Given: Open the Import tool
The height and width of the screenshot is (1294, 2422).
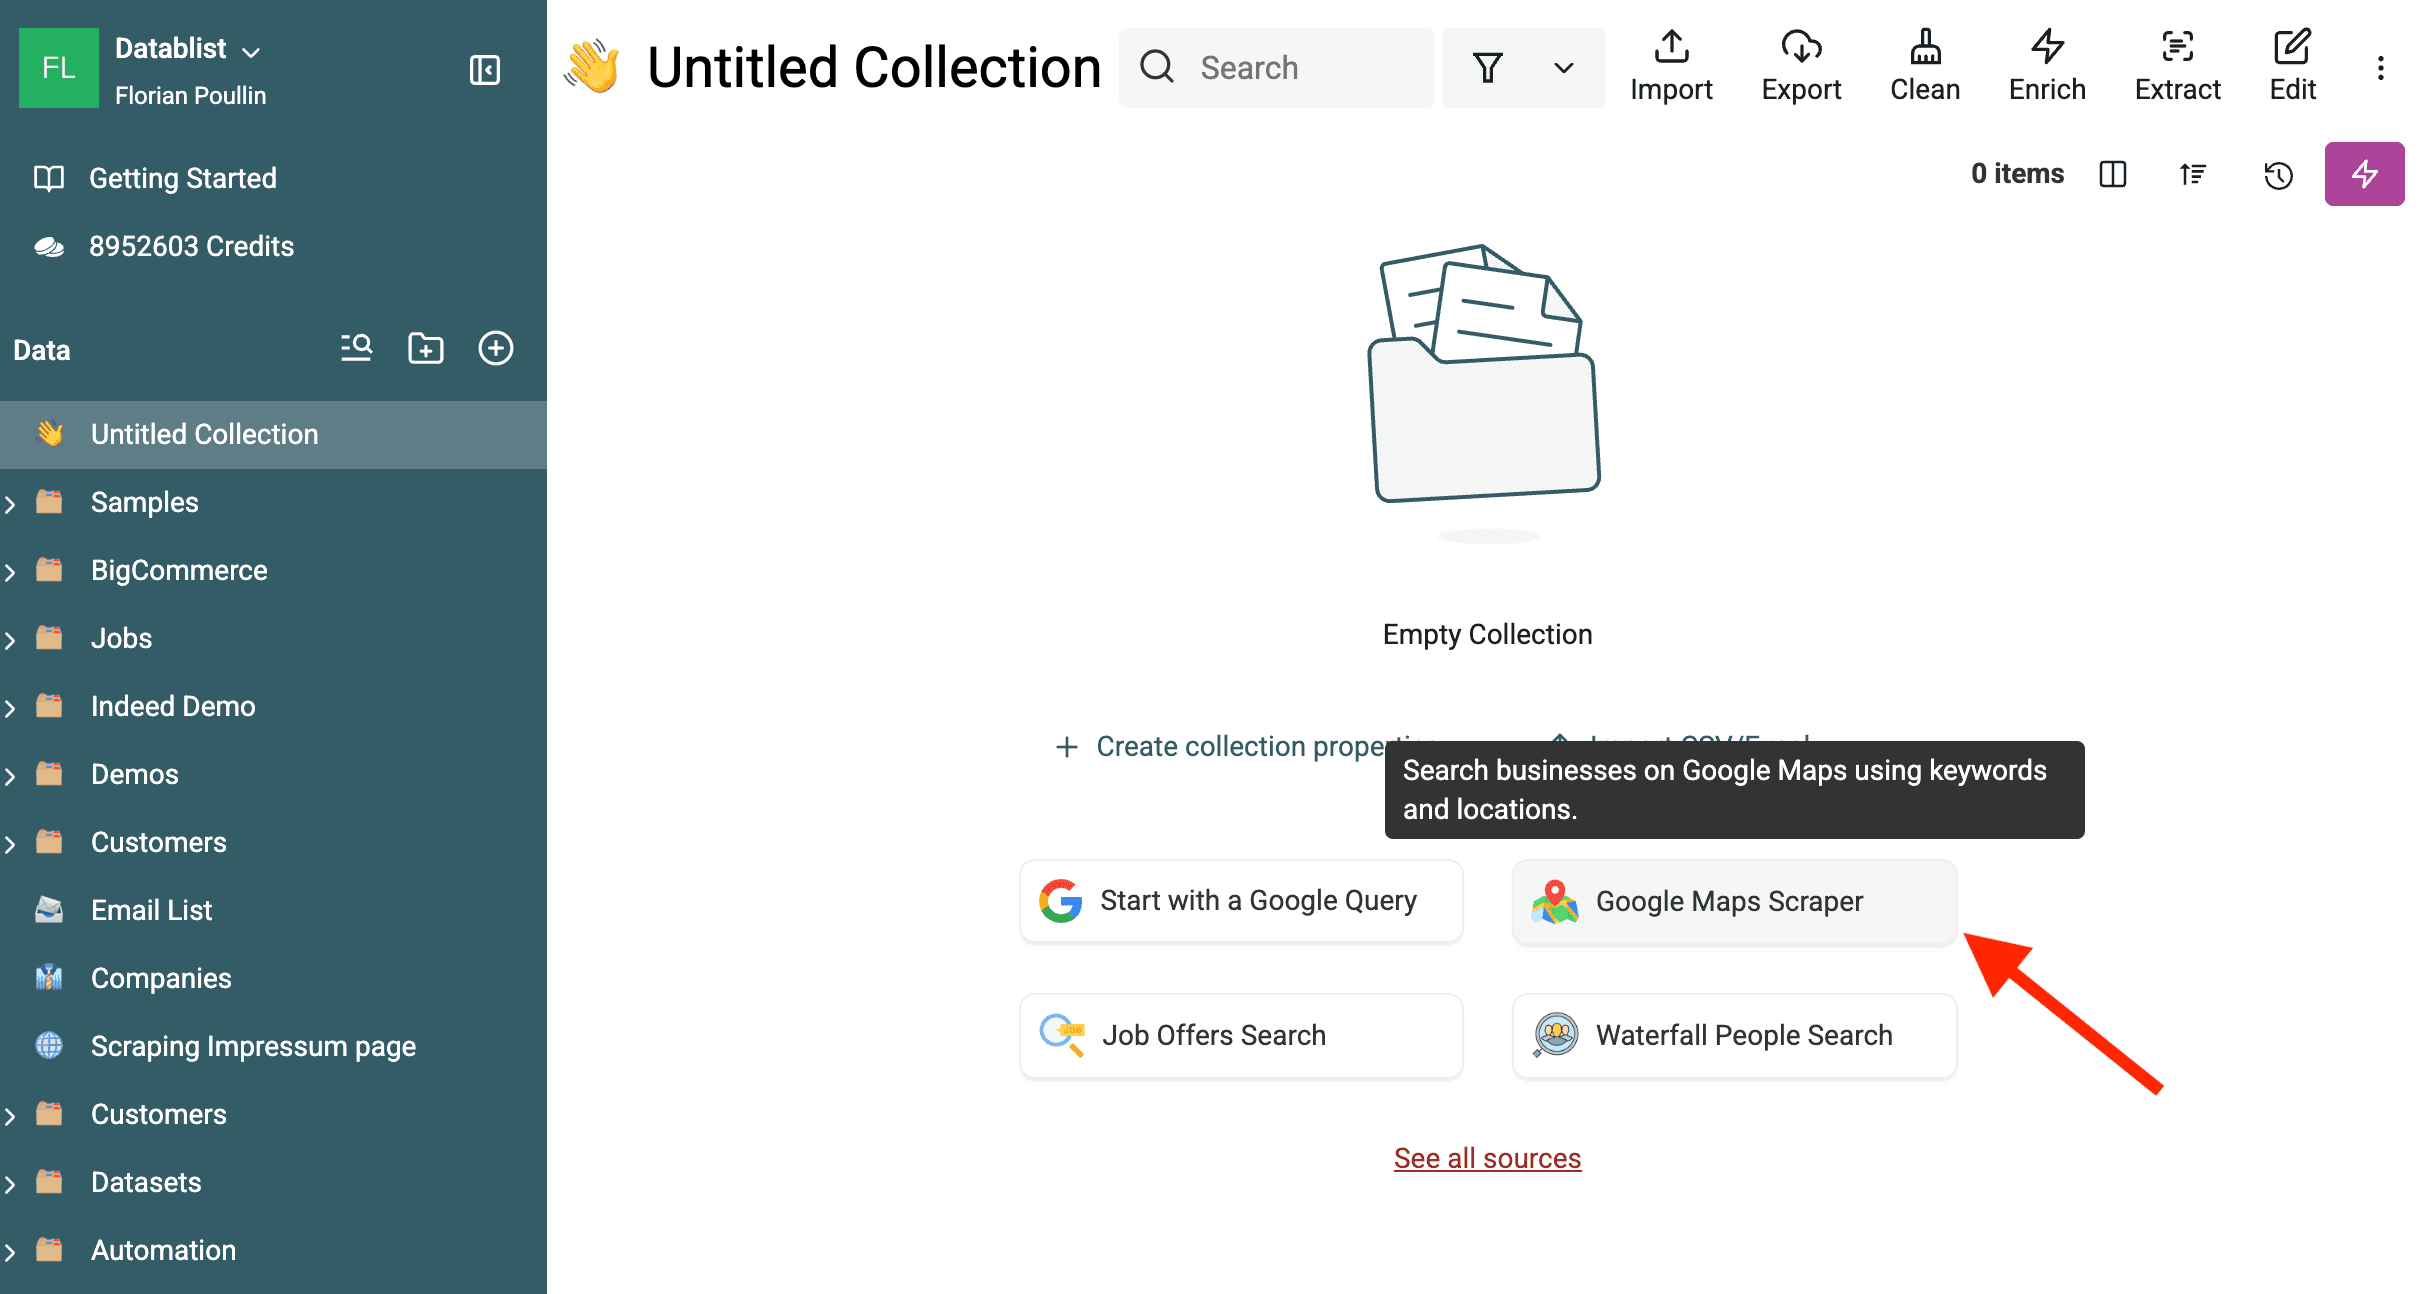Looking at the screenshot, I should 1670,64.
